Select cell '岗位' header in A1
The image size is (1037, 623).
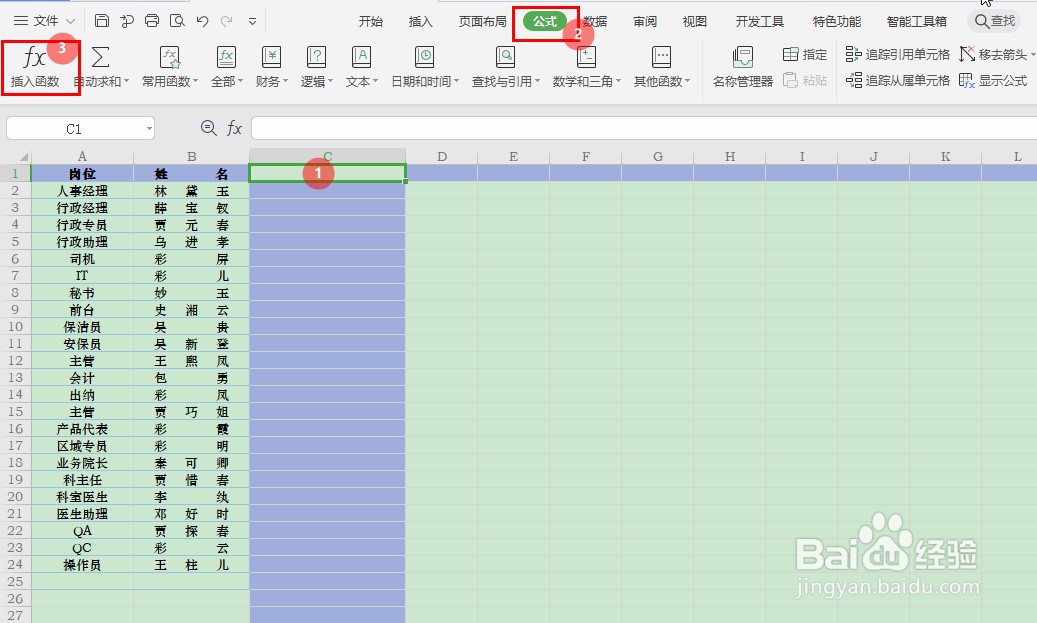tap(82, 174)
